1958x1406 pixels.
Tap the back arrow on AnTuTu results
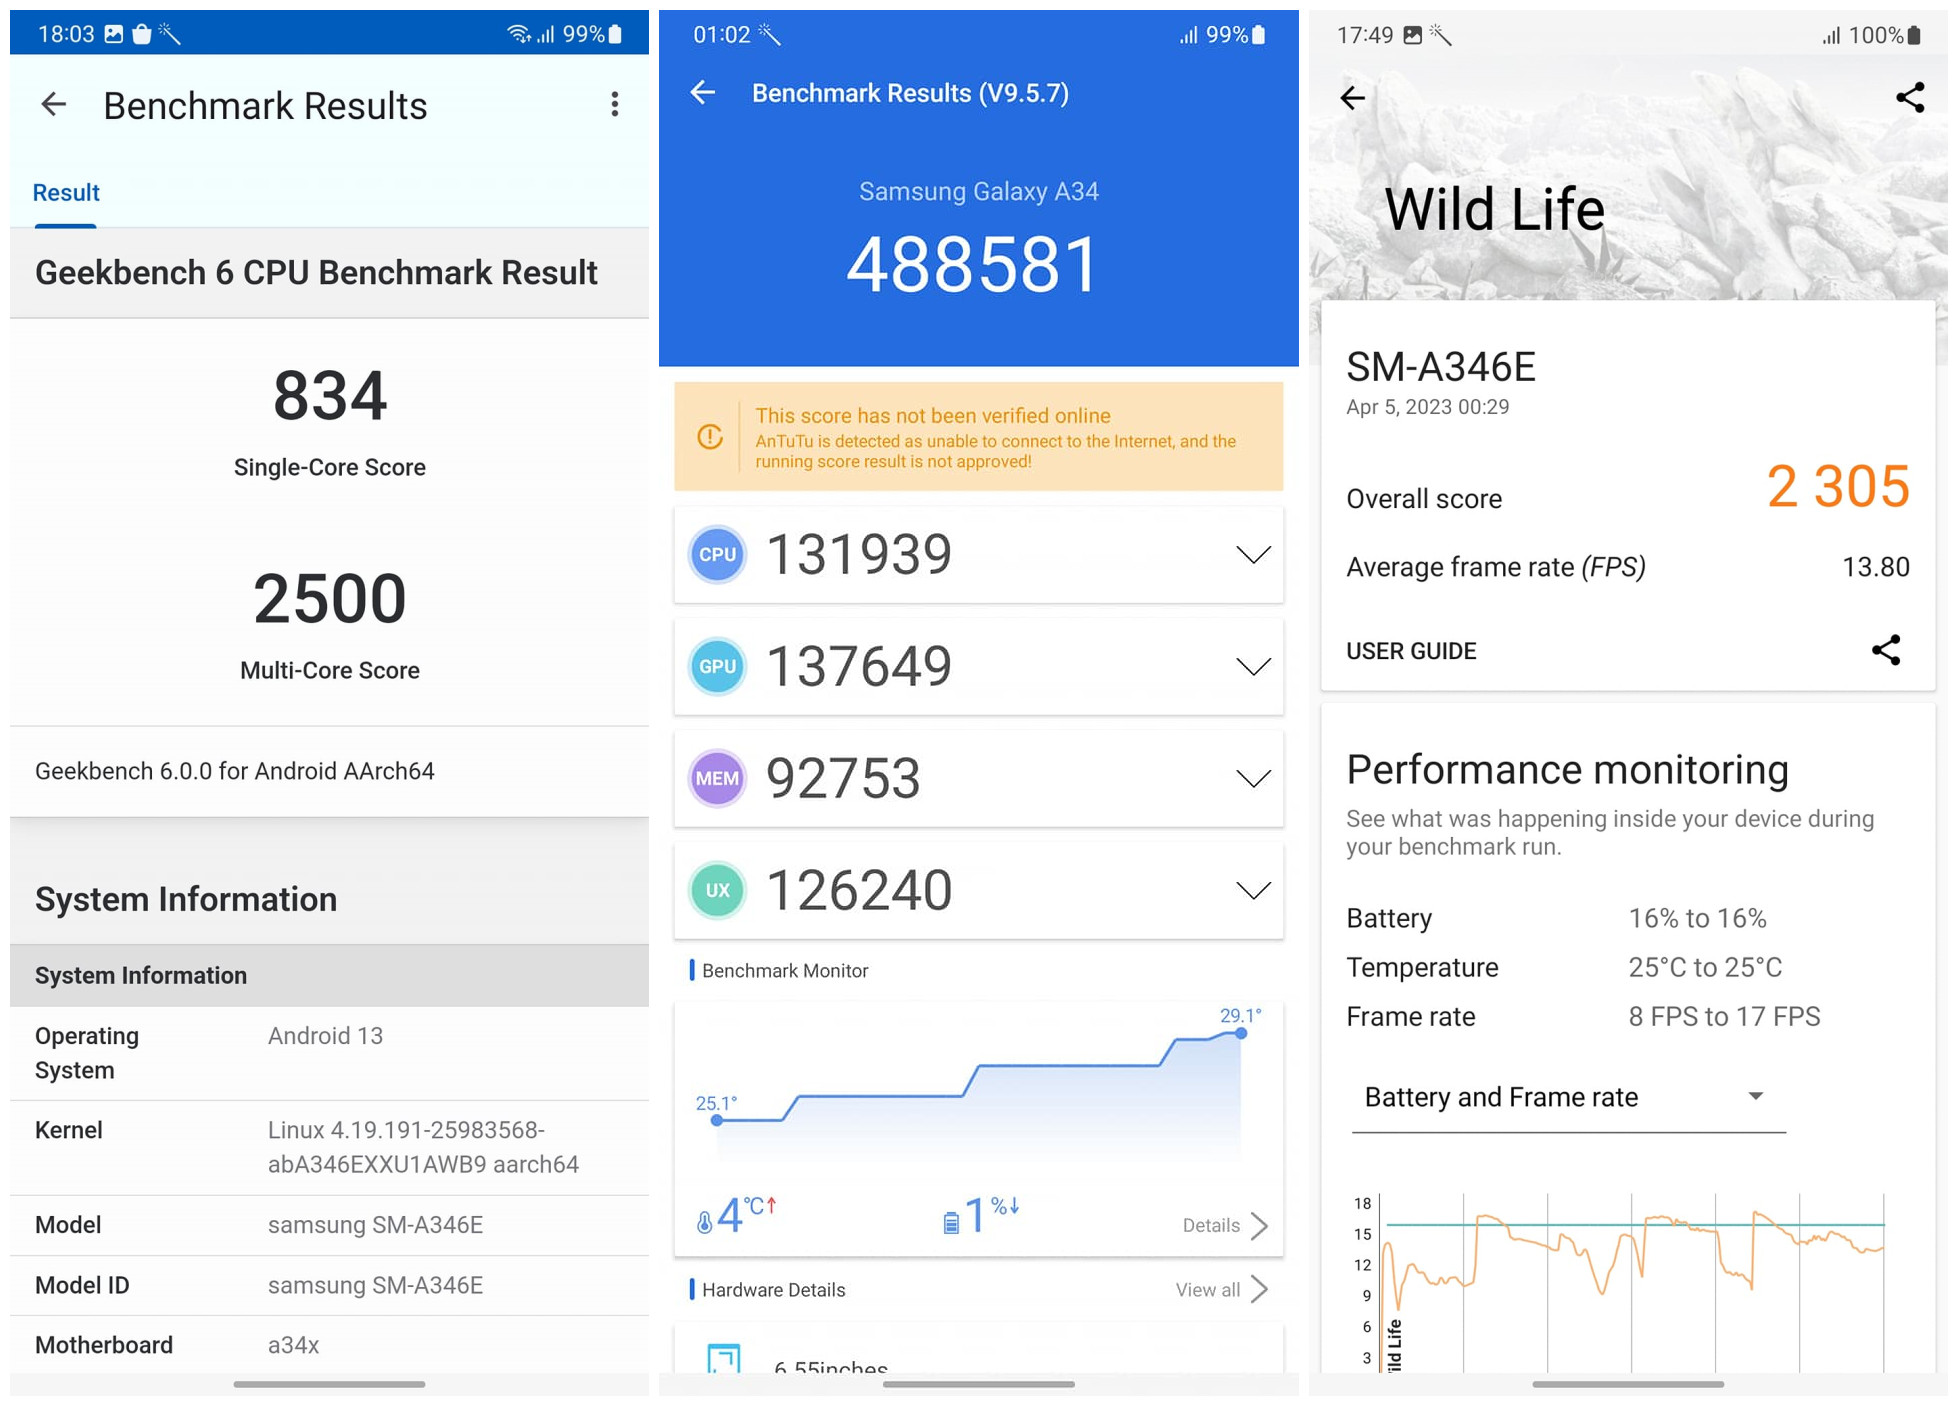click(x=705, y=93)
